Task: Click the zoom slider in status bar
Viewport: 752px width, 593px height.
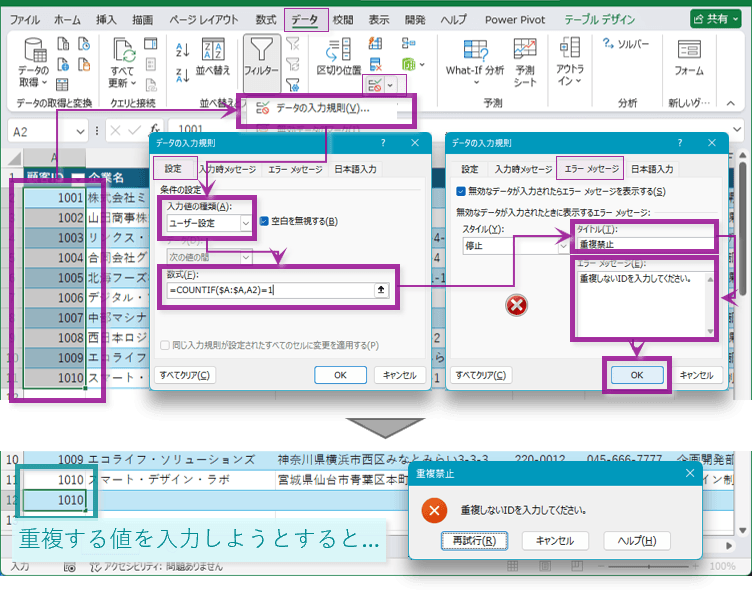Action: [x=647, y=567]
